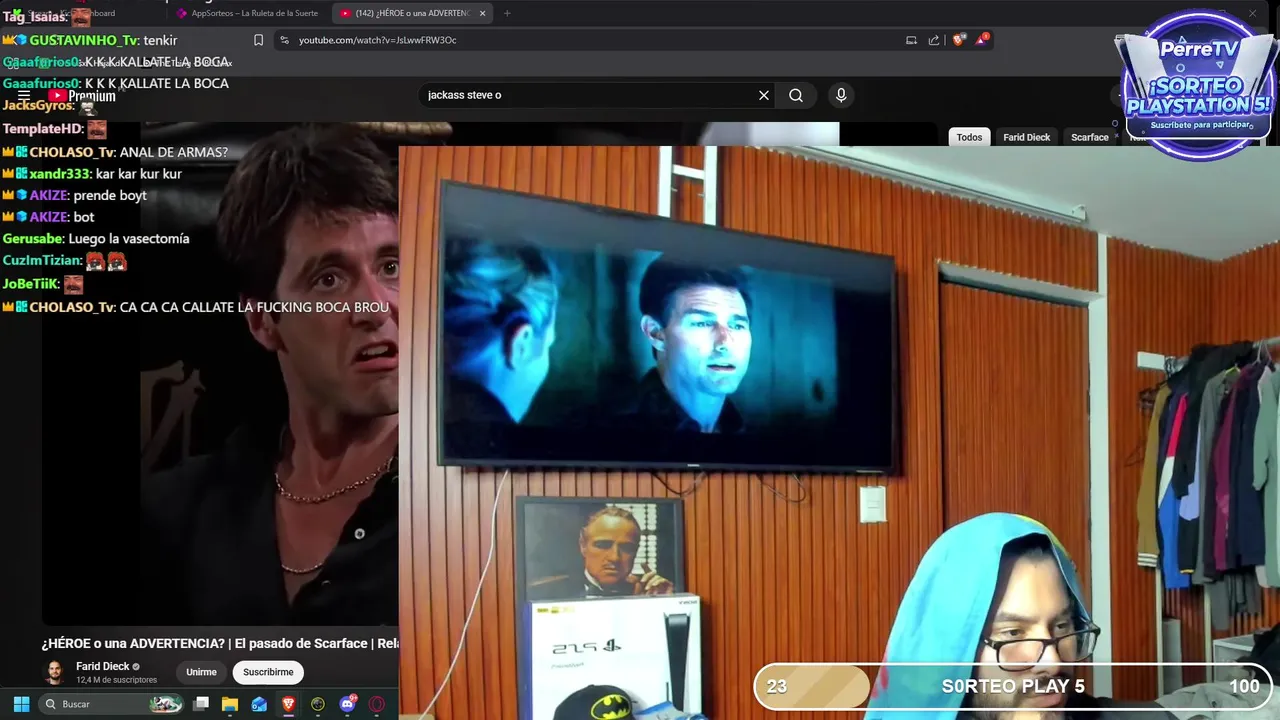
Task: Click the TemplateHD chat username
Action: point(42,130)
